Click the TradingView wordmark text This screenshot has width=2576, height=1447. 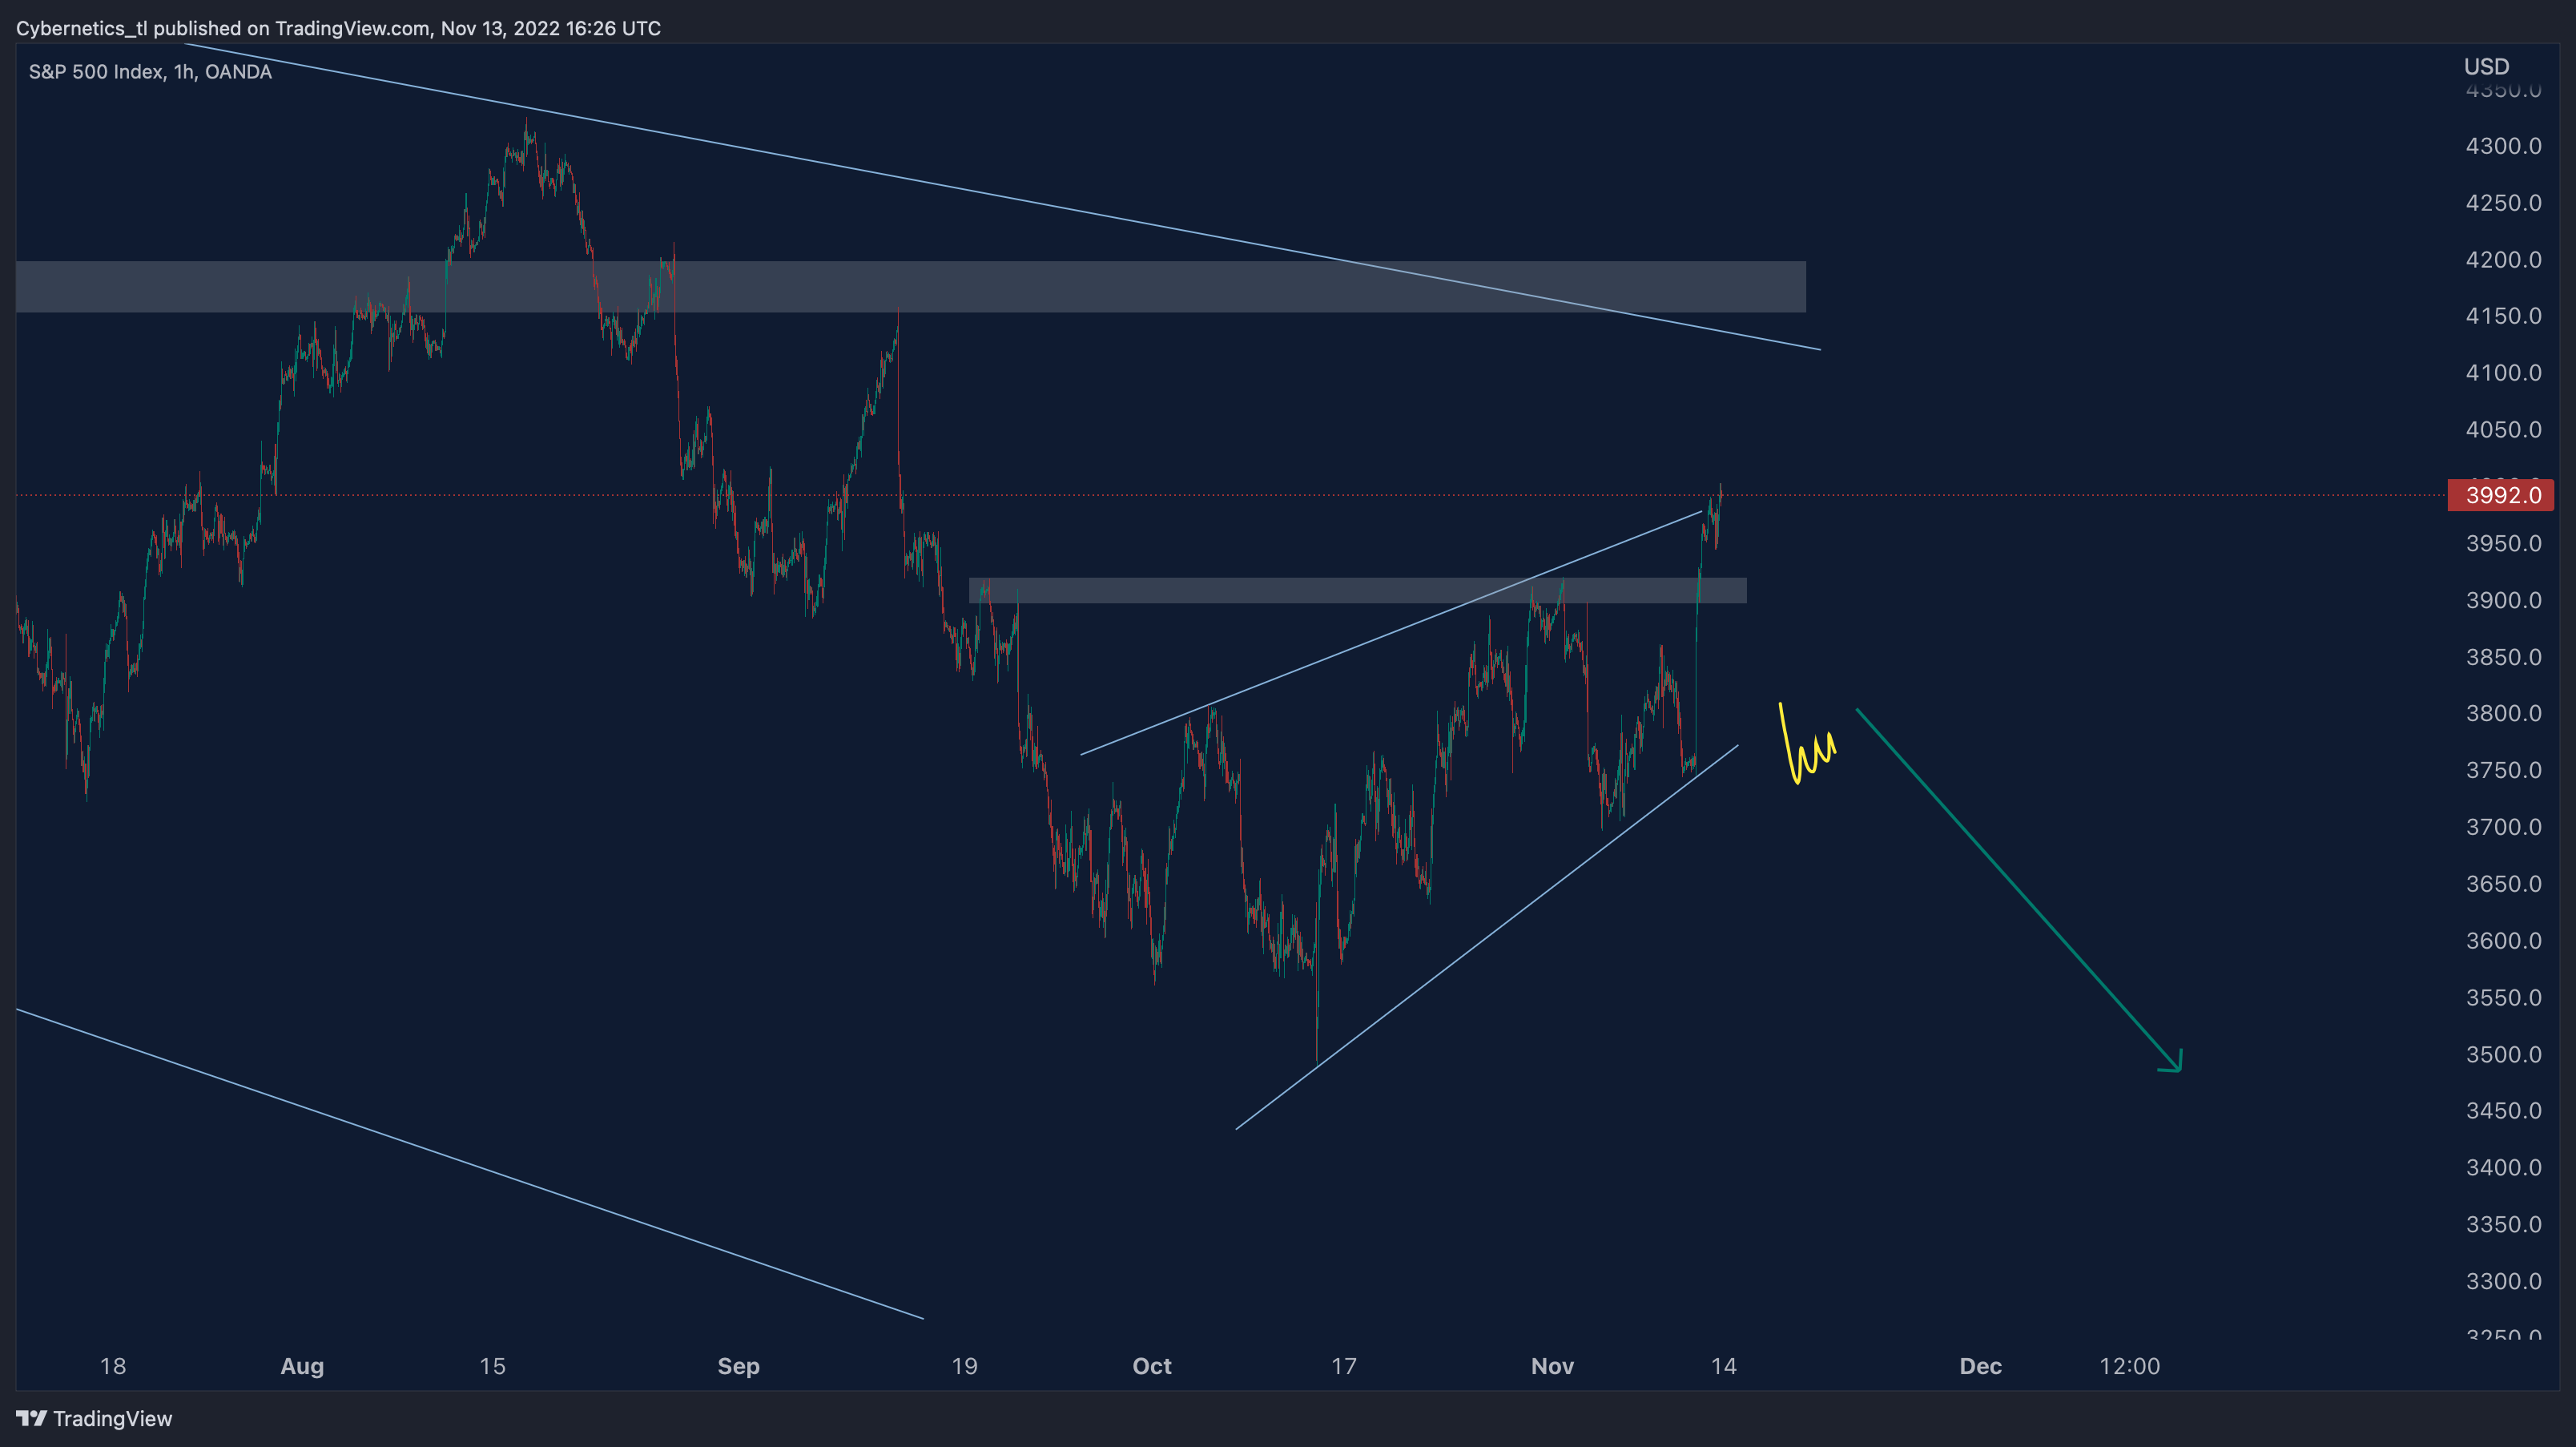112,1418
